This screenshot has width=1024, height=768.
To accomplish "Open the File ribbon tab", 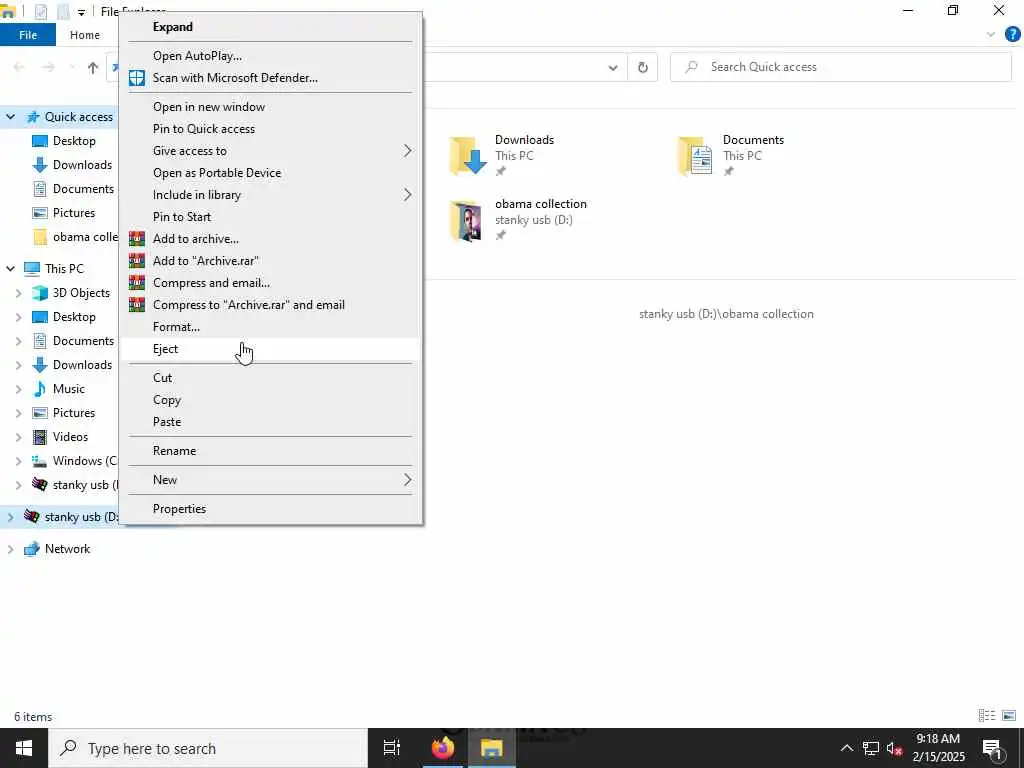I will 27,35.
